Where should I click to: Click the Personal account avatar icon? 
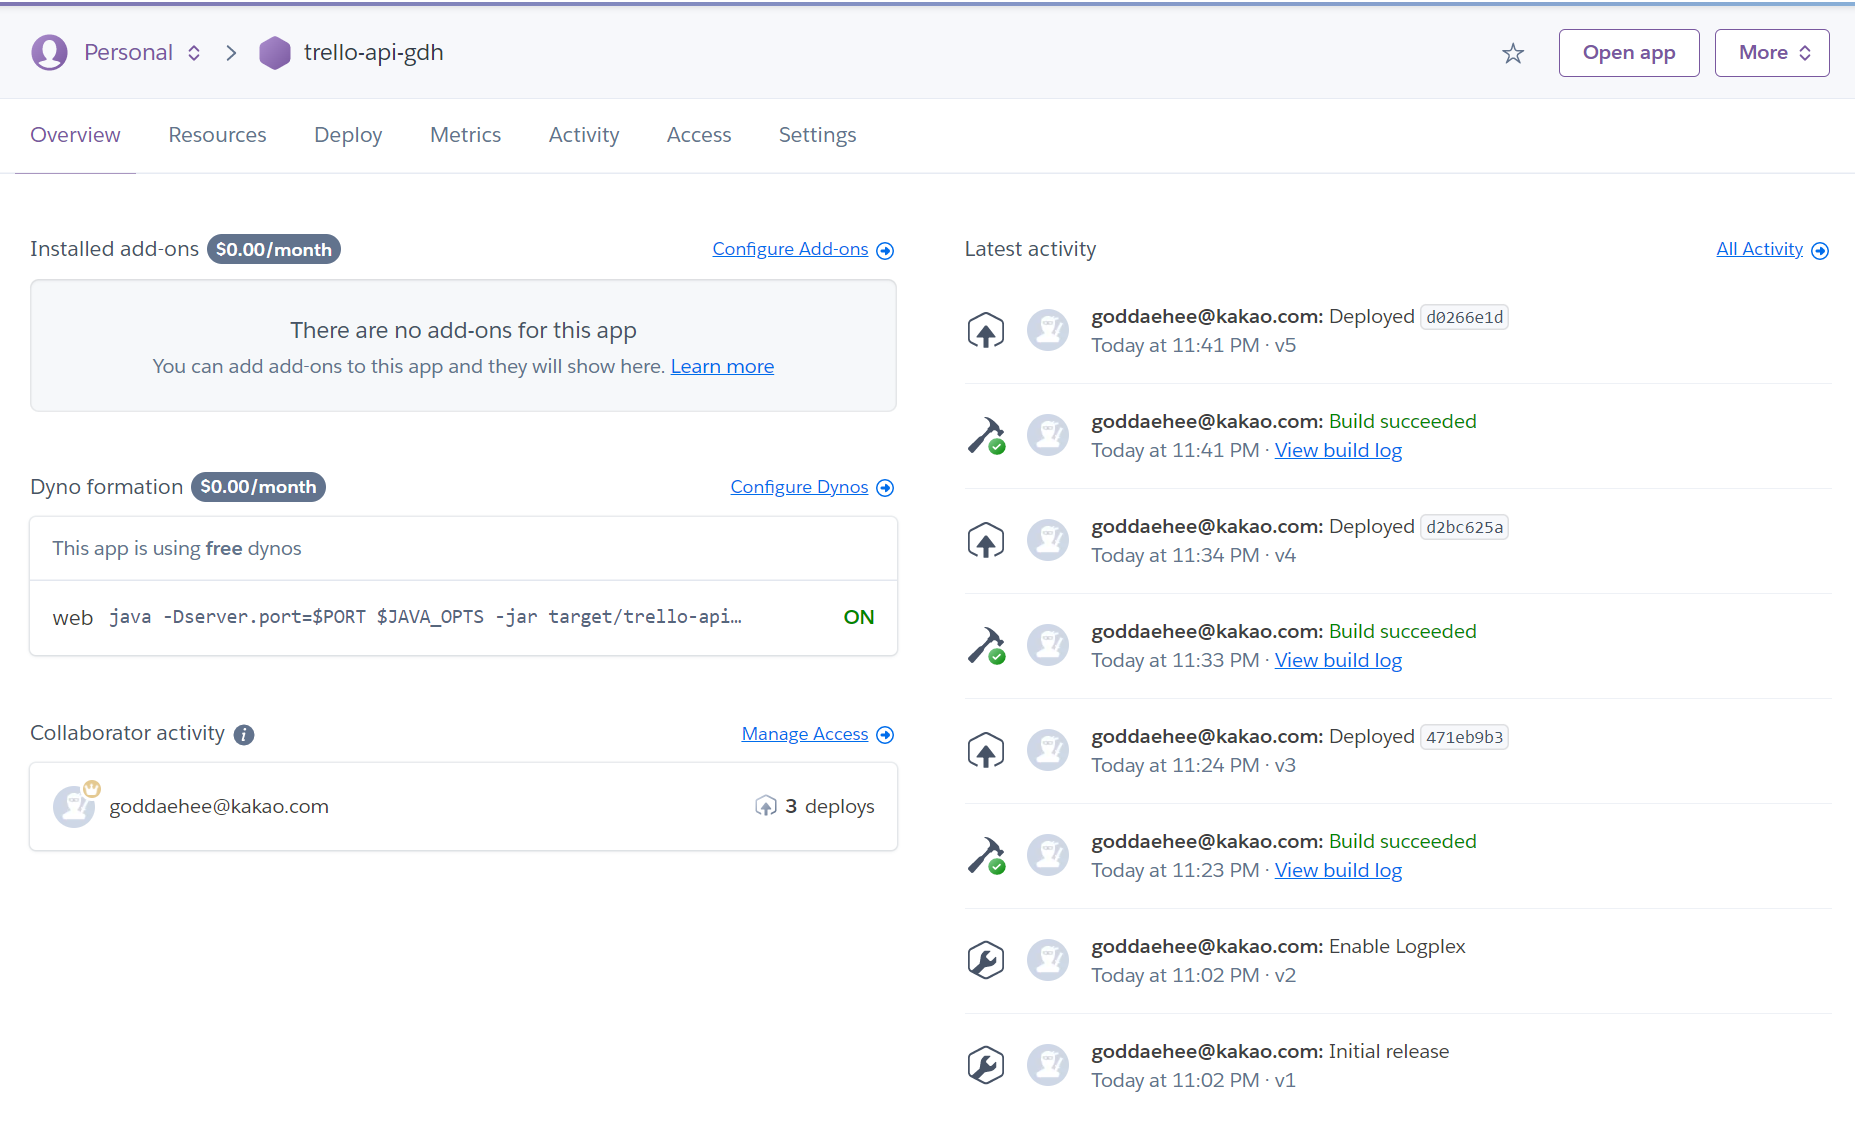49,52
